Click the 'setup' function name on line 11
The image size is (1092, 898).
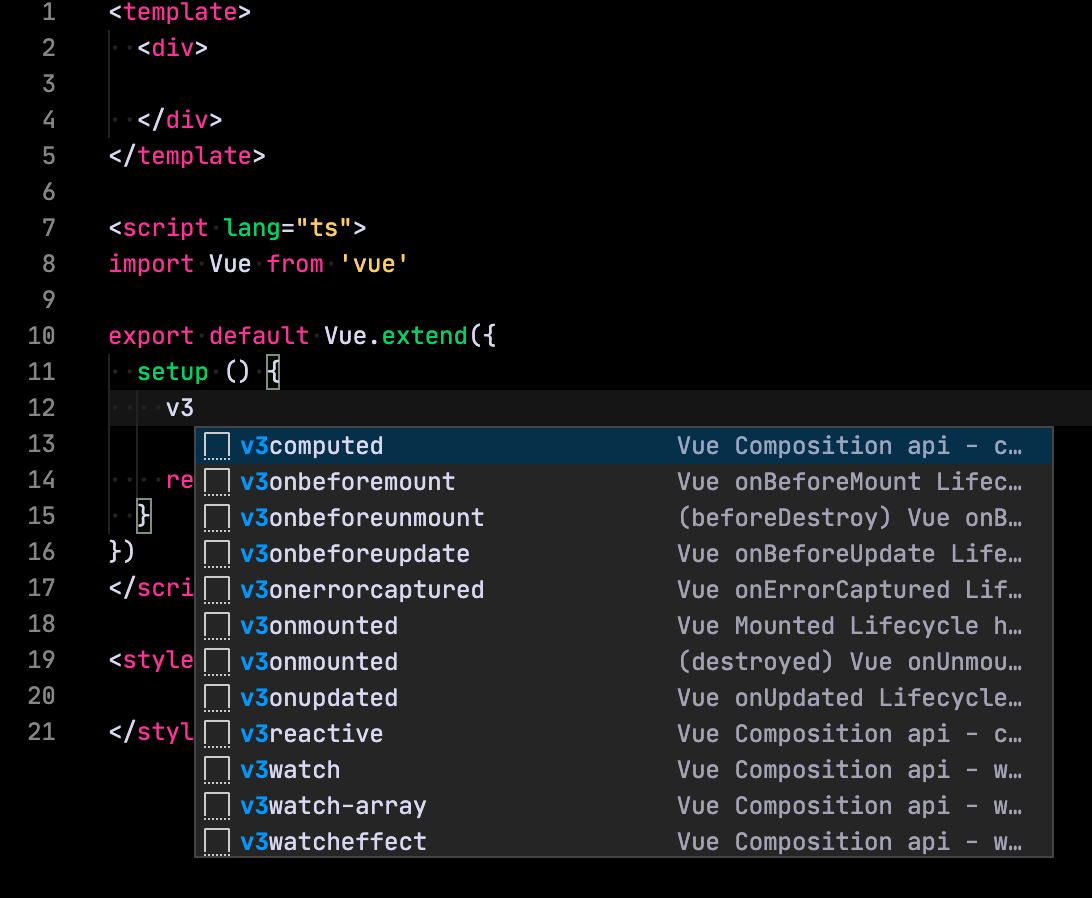click(x=173, y=372)
